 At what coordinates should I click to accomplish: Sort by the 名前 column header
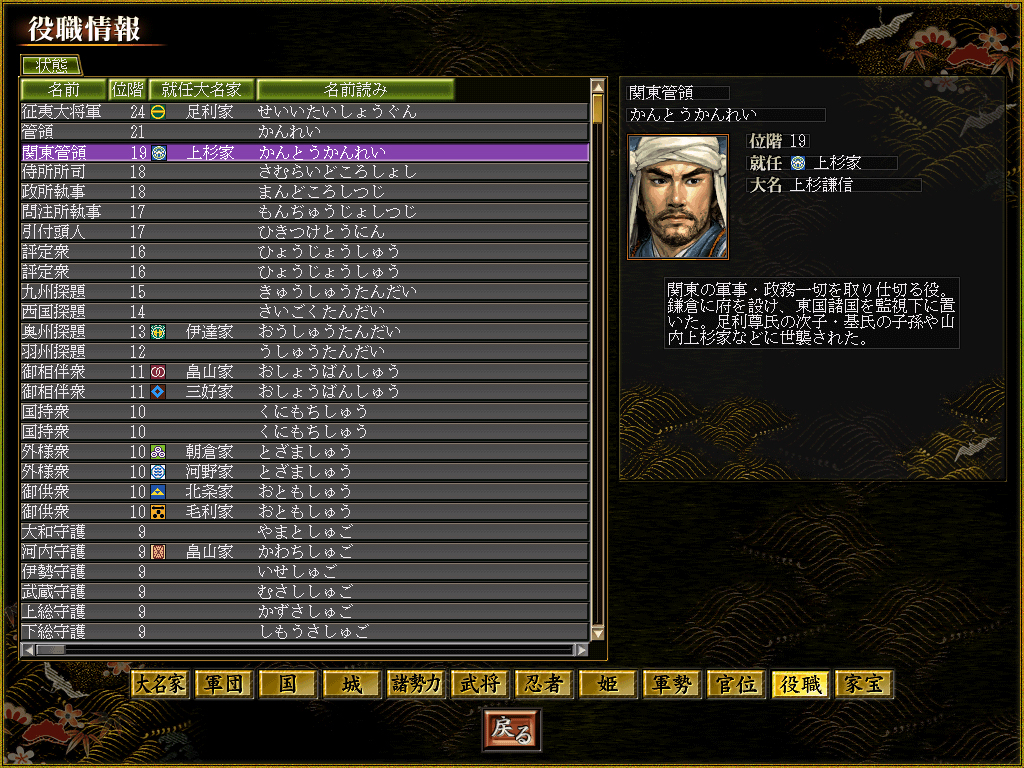click(63, 89)
